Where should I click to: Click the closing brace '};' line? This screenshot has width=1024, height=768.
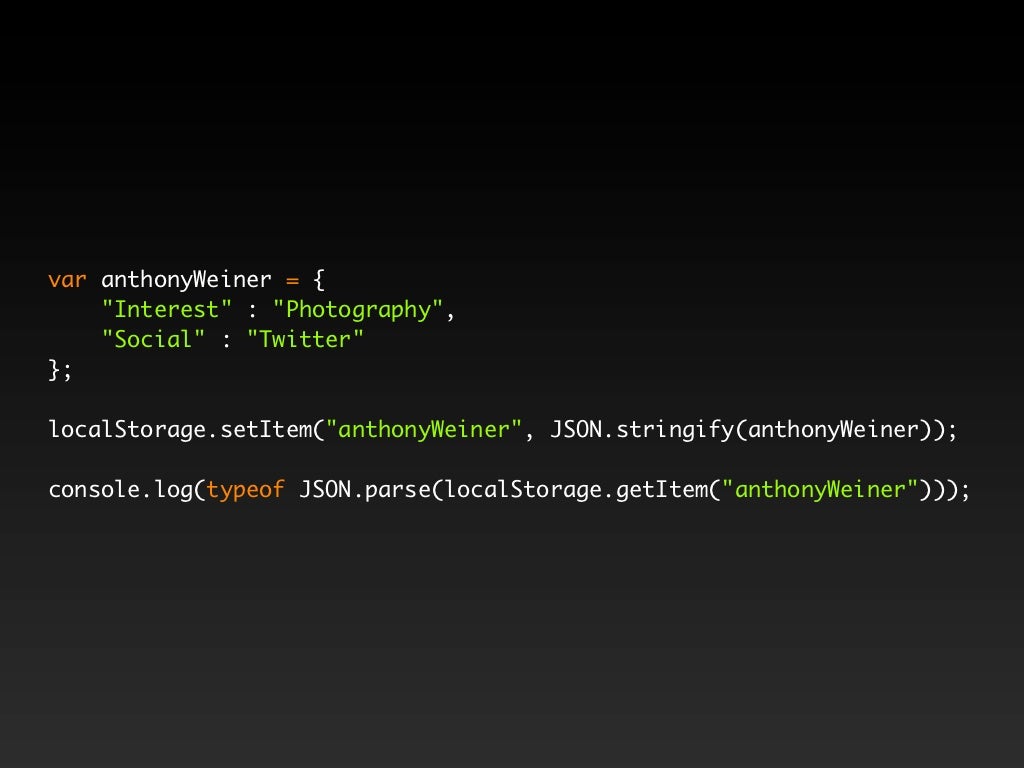60,370
